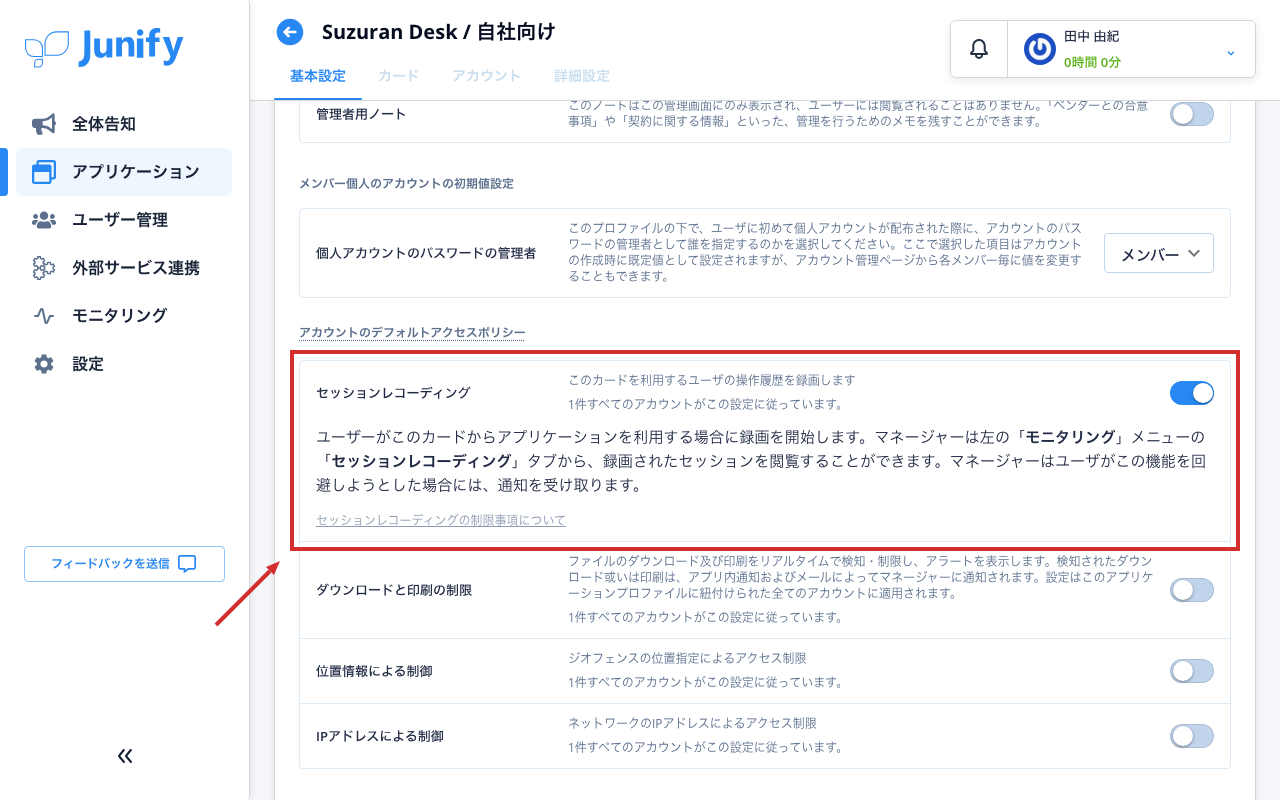
Task: Click the application window icon in sidebar
Action: [44, 172]
